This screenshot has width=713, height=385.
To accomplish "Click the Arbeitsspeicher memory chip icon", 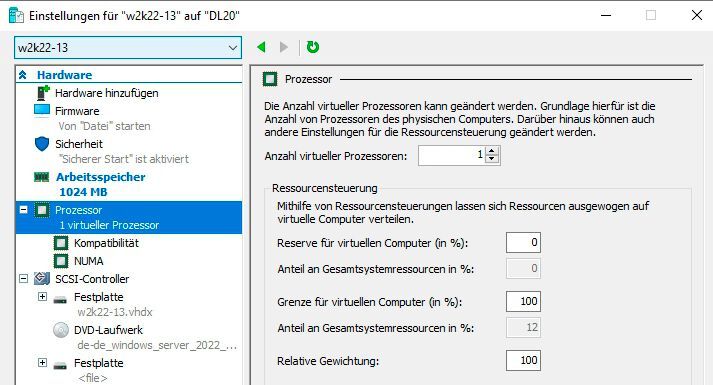I will click(x=41, y=177).
